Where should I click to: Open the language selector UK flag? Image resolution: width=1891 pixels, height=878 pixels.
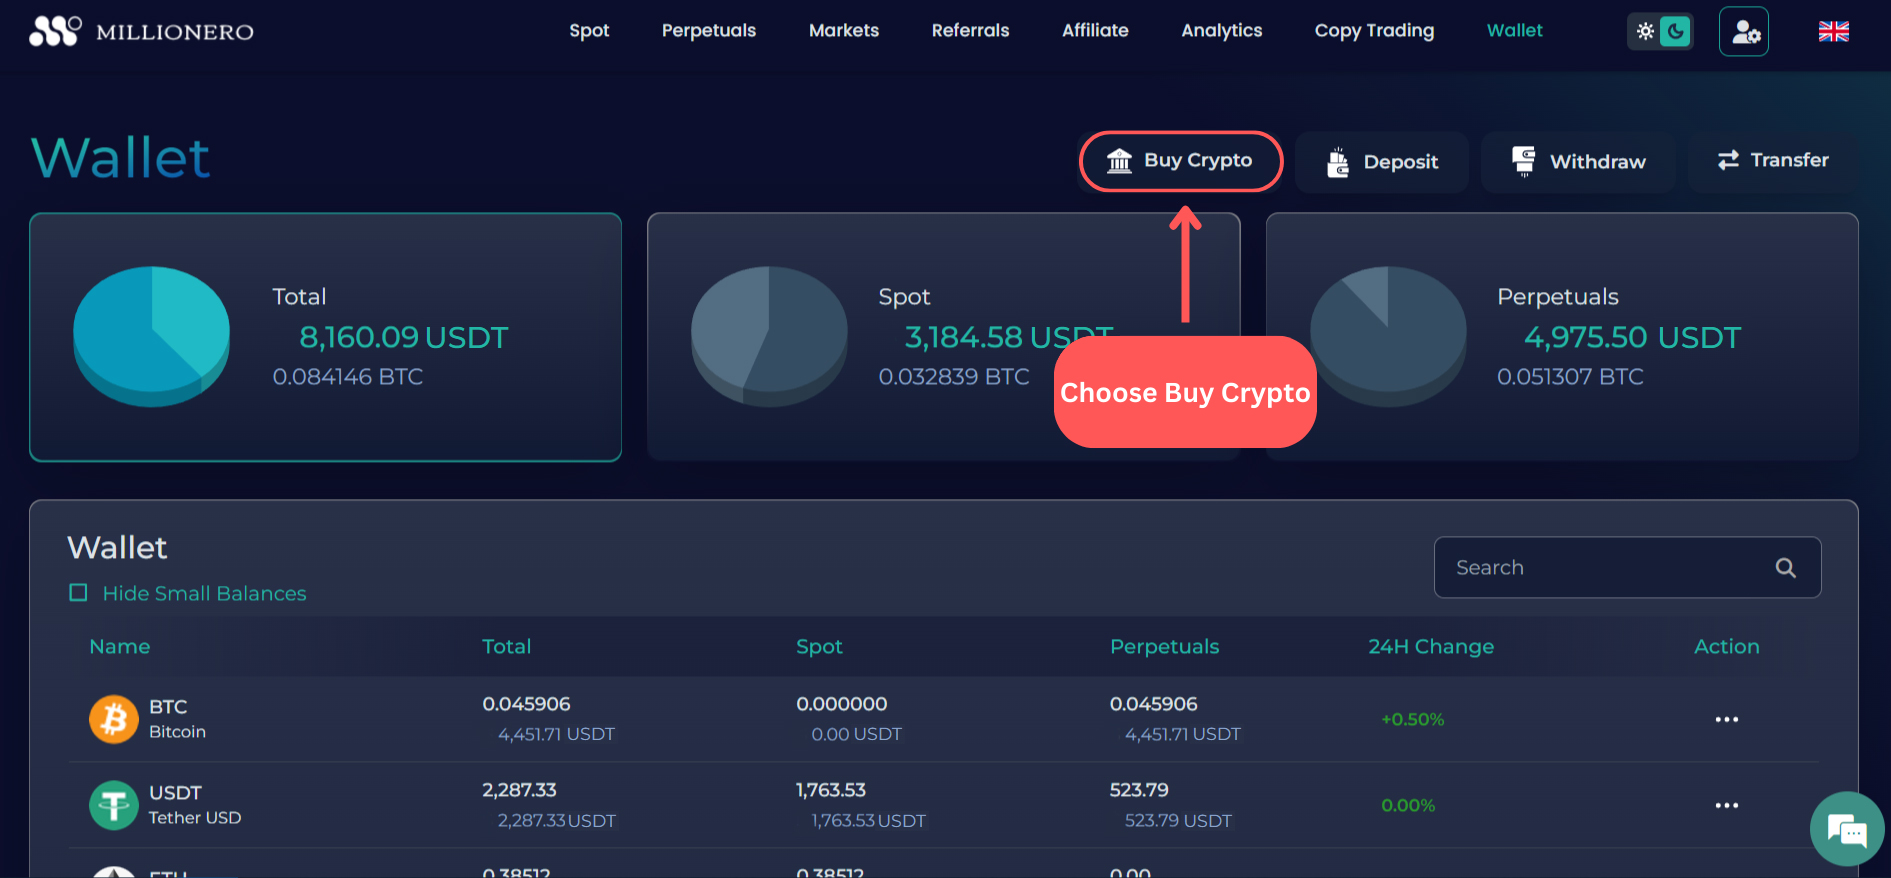[1833, 32]
